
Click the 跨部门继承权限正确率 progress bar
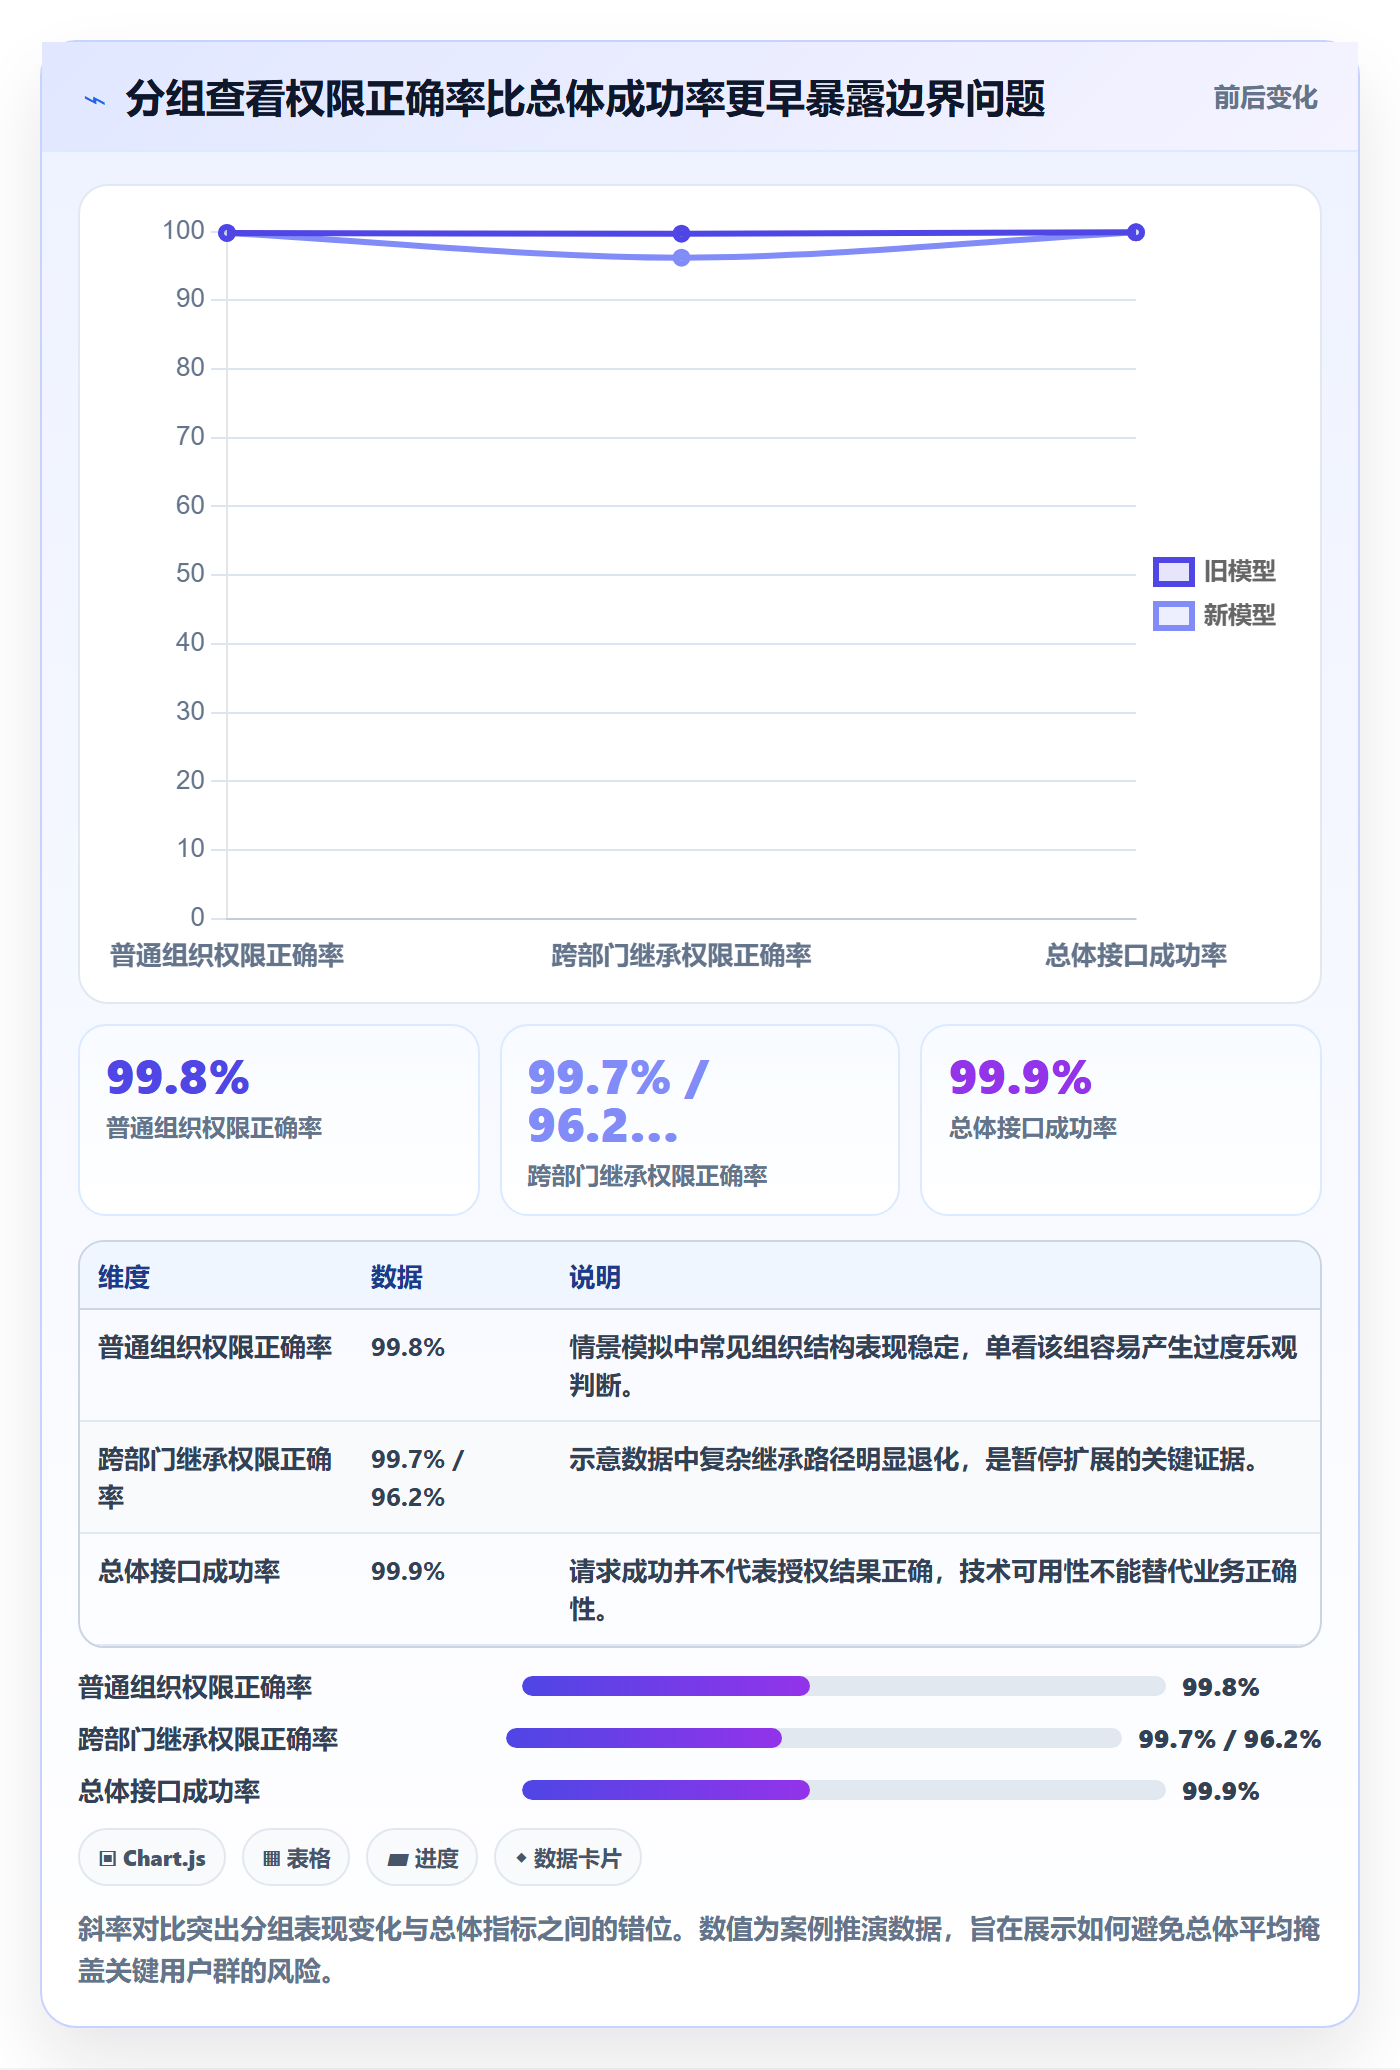click(814, 1738)
